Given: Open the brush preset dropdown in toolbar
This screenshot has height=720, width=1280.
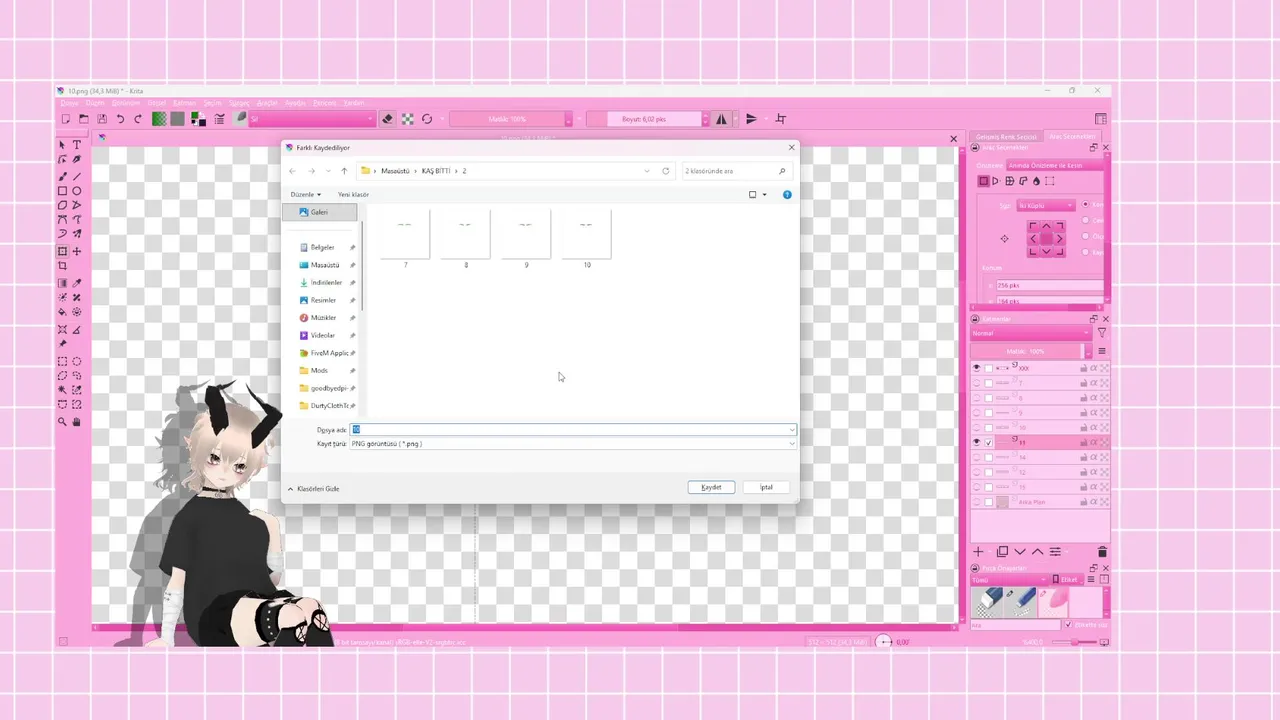Looking at the screenshot, I should point(312,119).
